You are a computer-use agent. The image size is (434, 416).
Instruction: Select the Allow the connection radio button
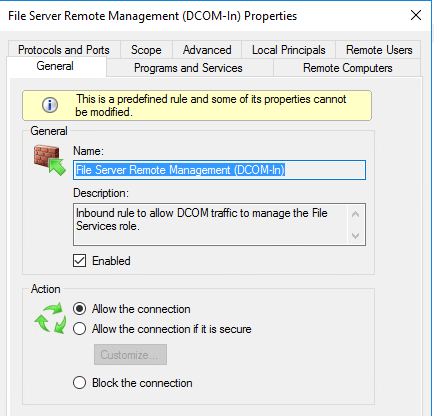(80, 309)
